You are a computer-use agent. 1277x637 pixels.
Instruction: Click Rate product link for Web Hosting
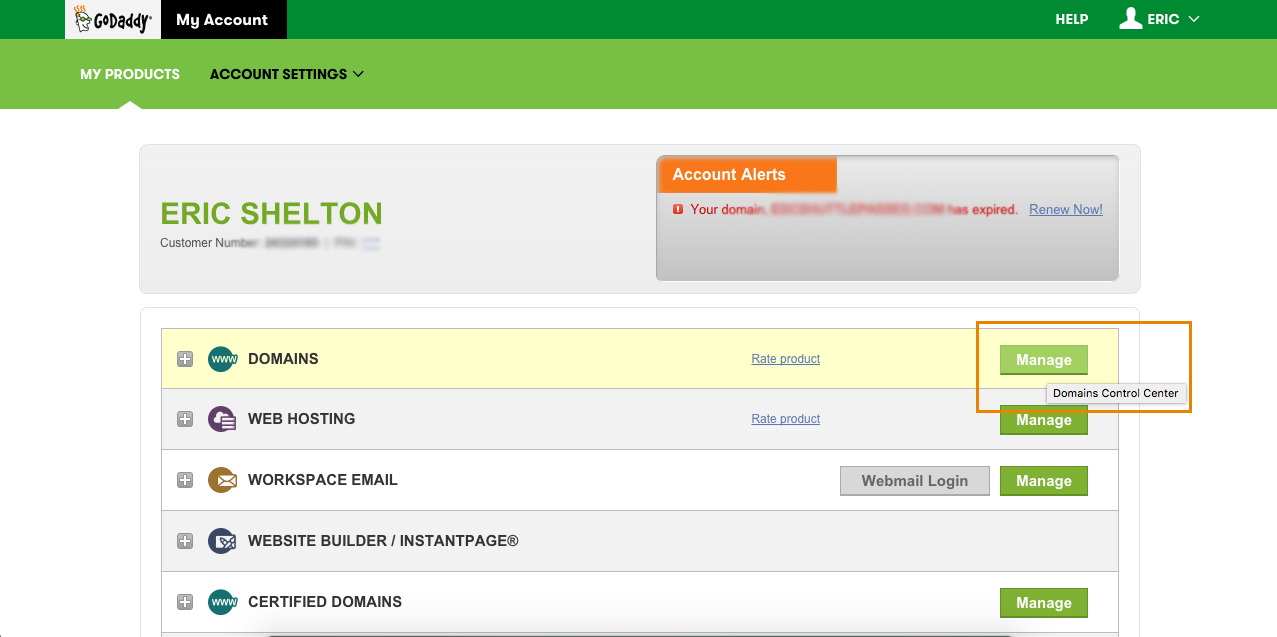[x=785, y=419]
